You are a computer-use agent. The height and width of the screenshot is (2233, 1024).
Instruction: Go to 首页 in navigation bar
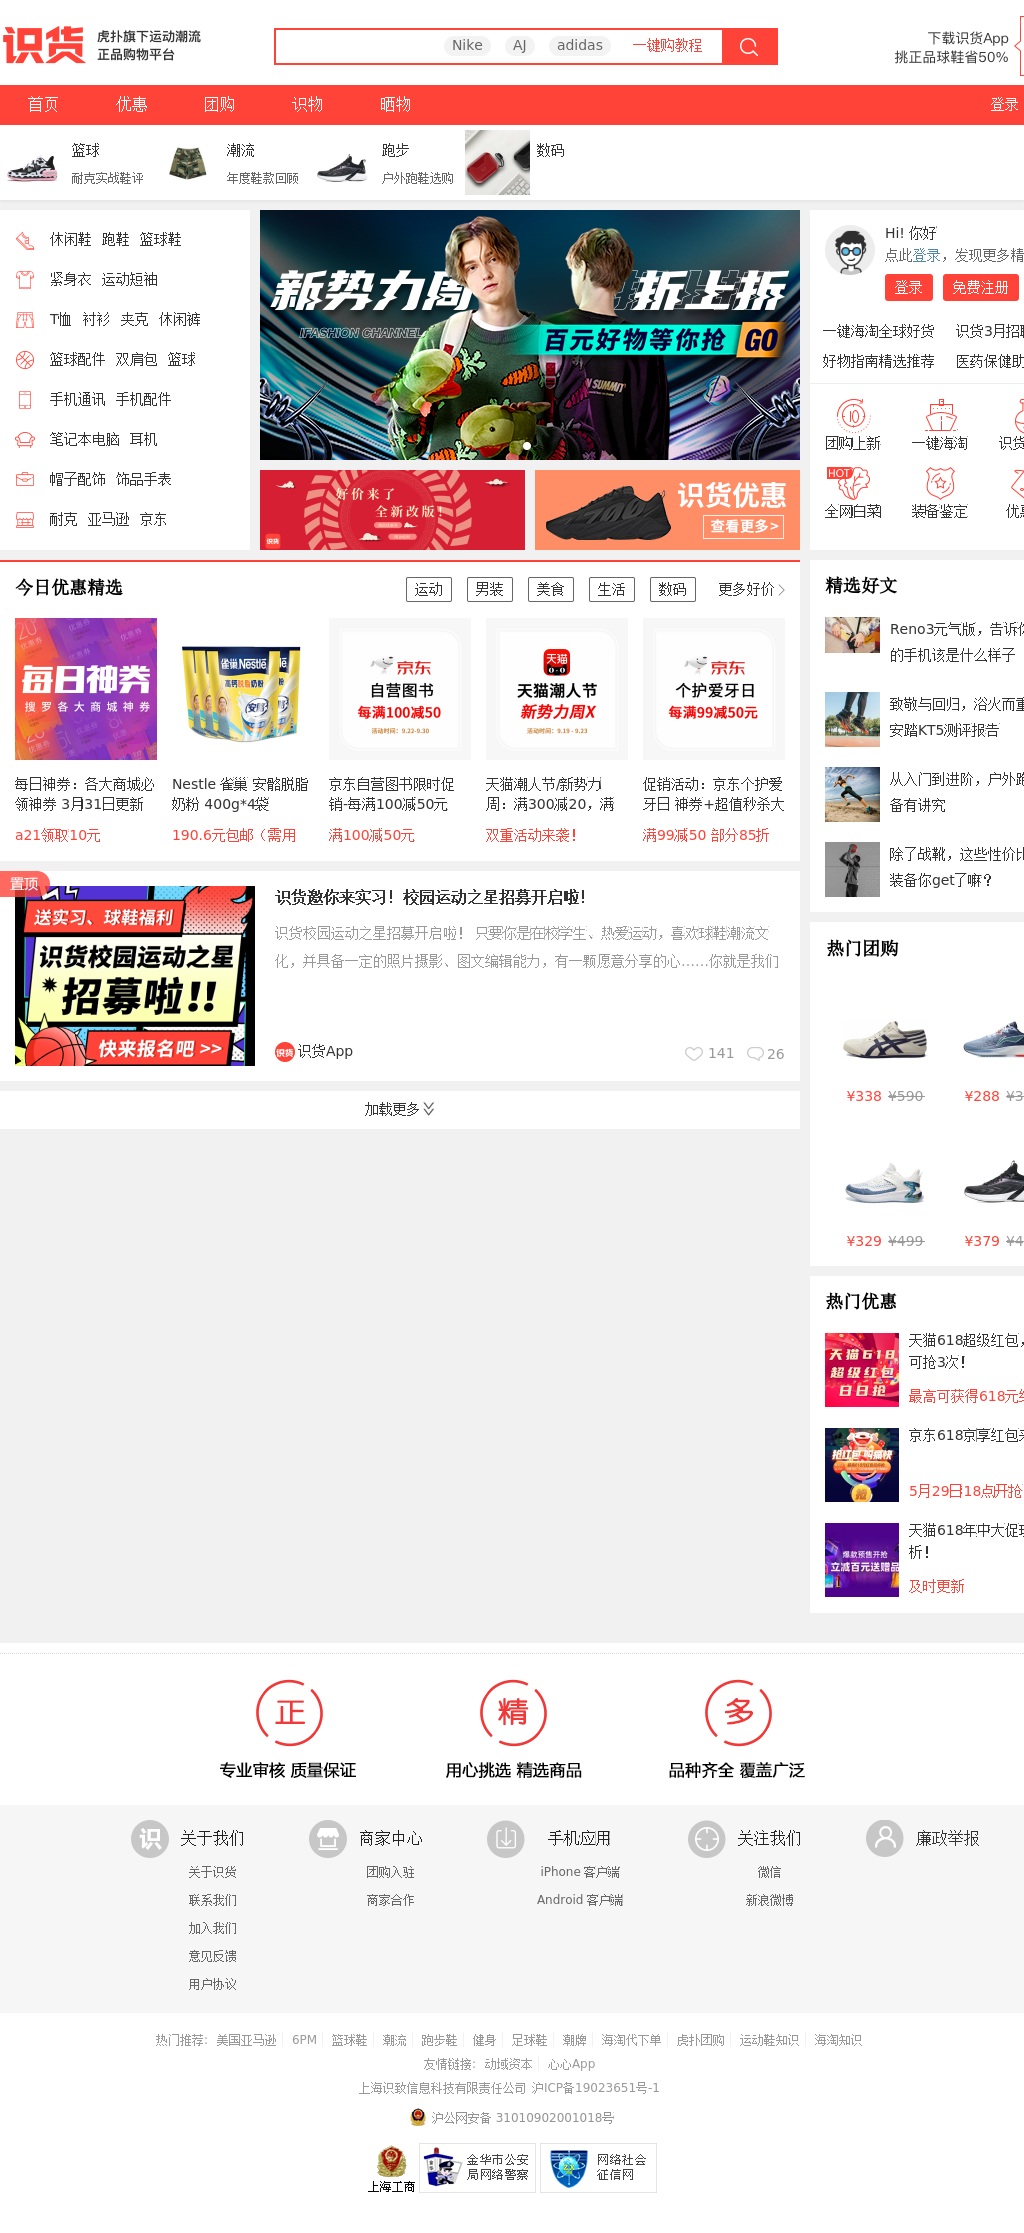click(43, 104)
